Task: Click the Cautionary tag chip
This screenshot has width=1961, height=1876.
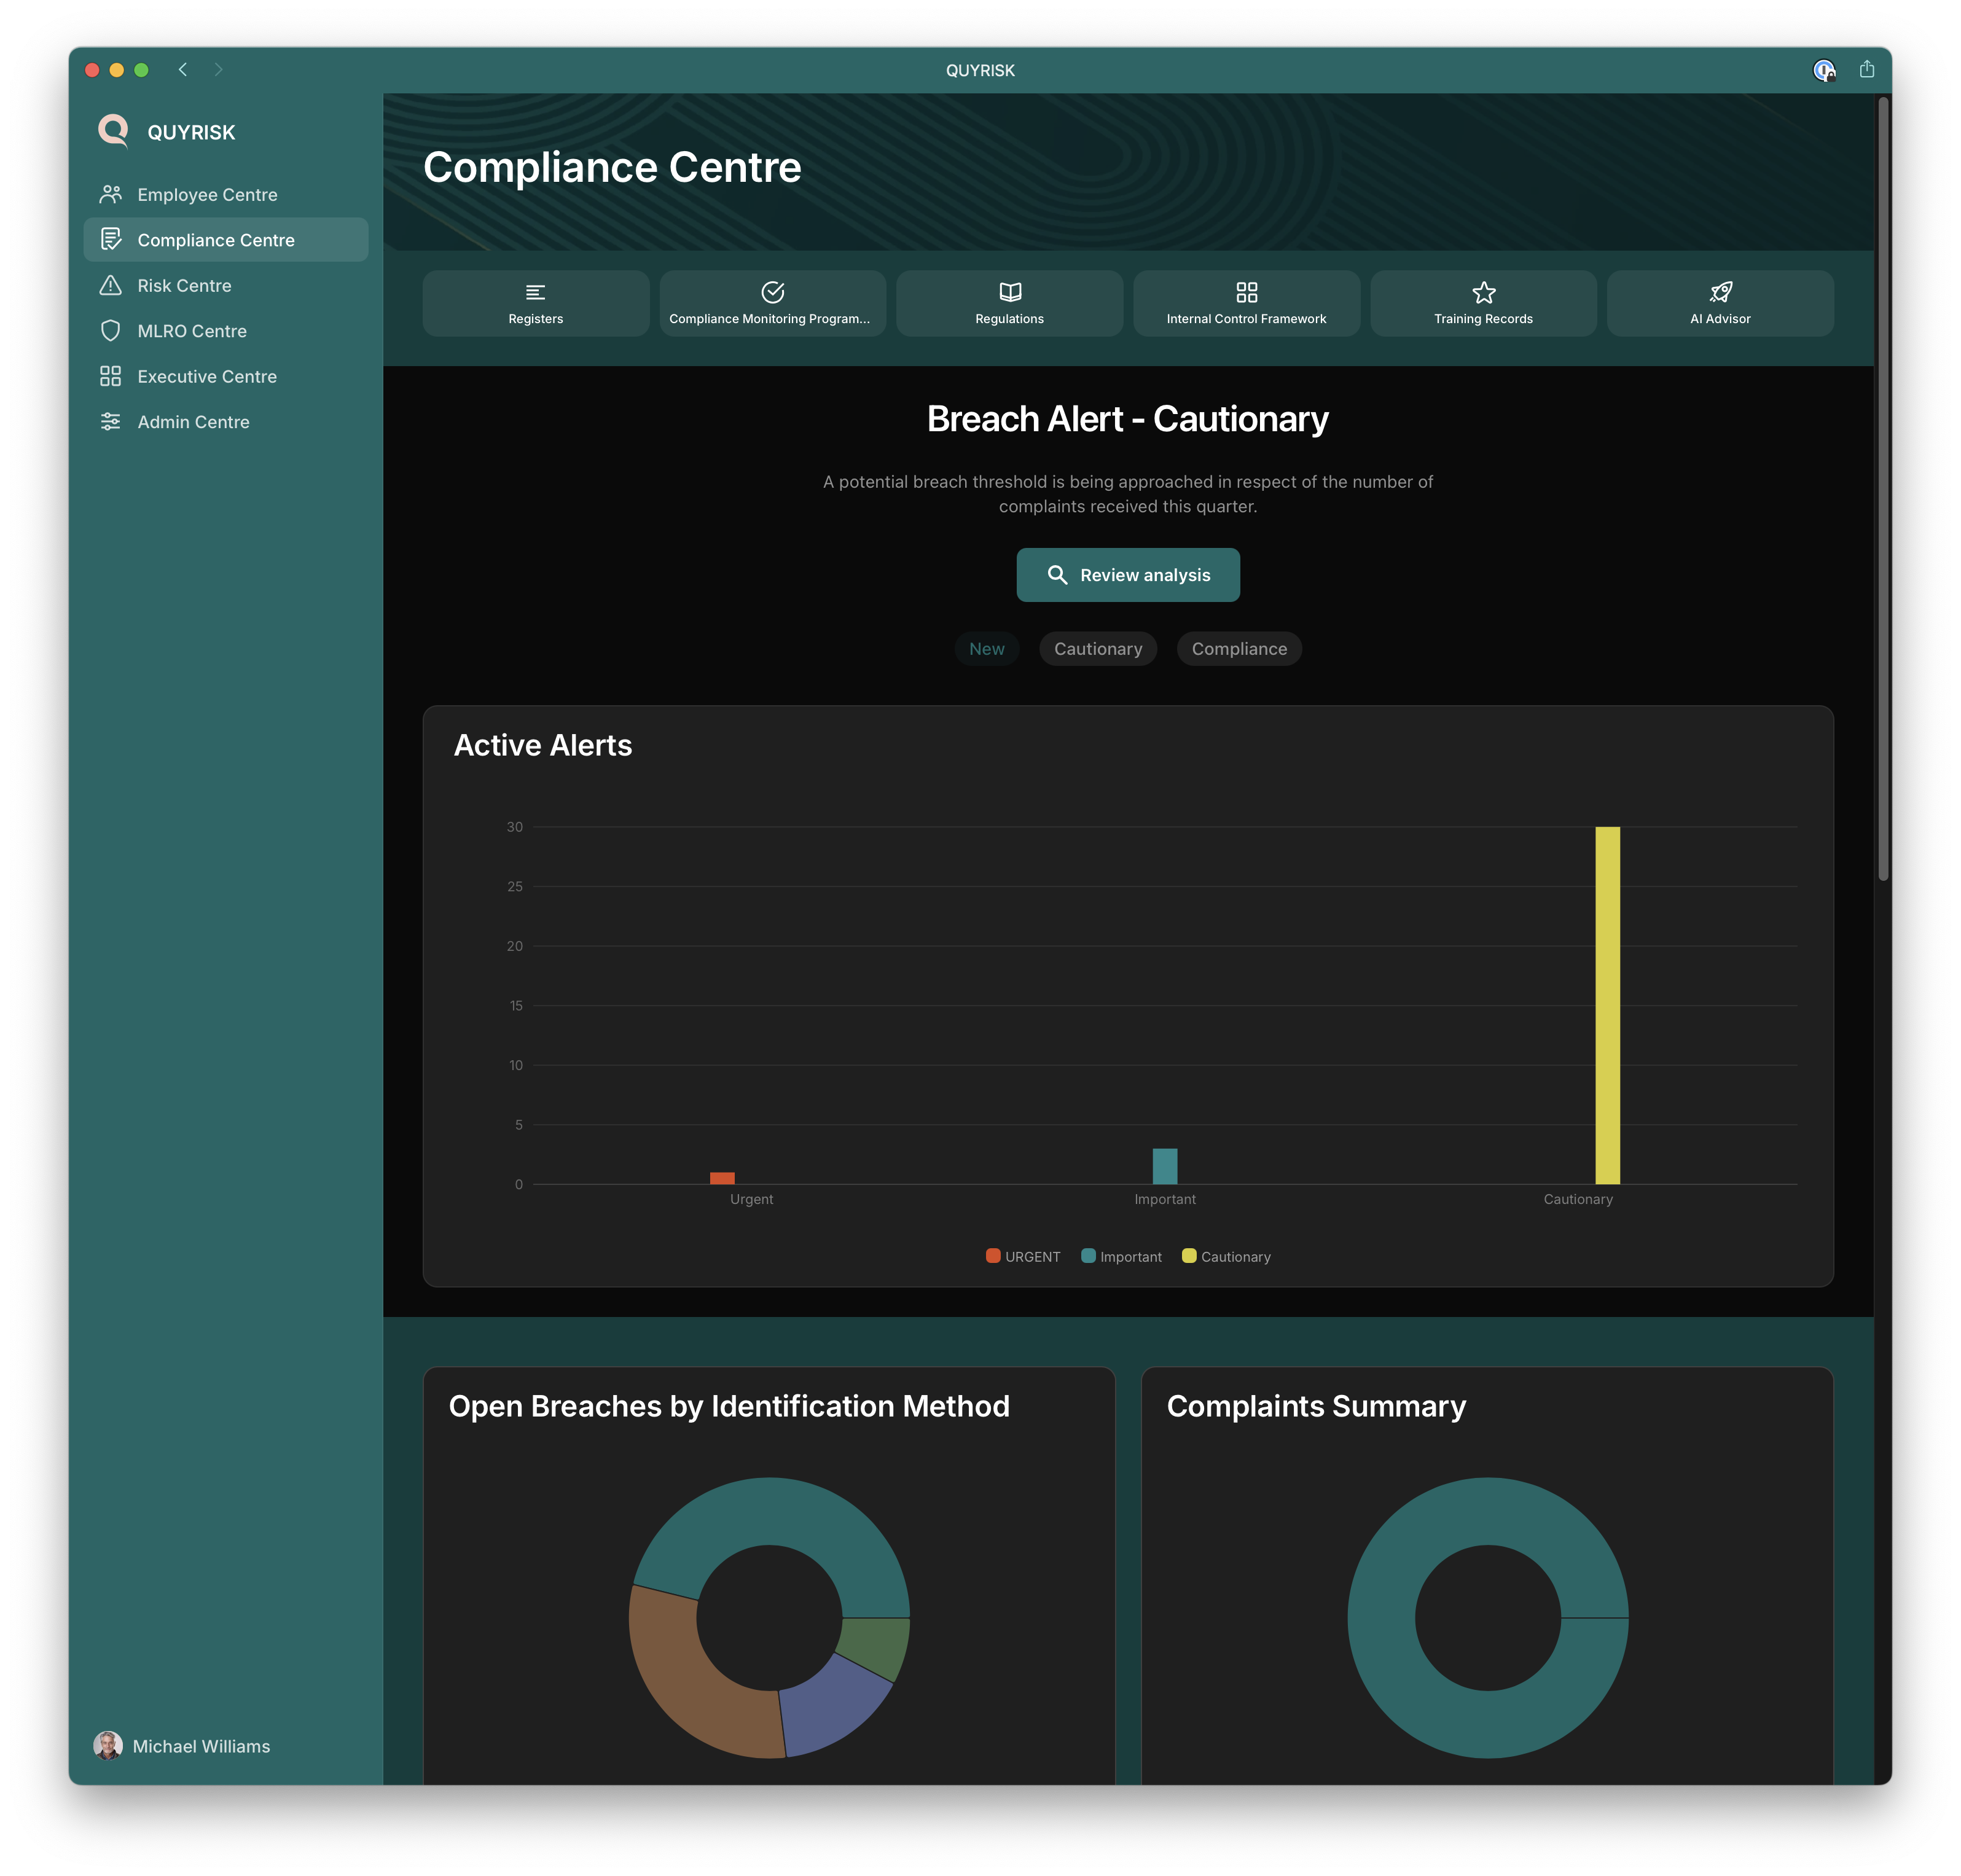Action: pos(1097,648)
